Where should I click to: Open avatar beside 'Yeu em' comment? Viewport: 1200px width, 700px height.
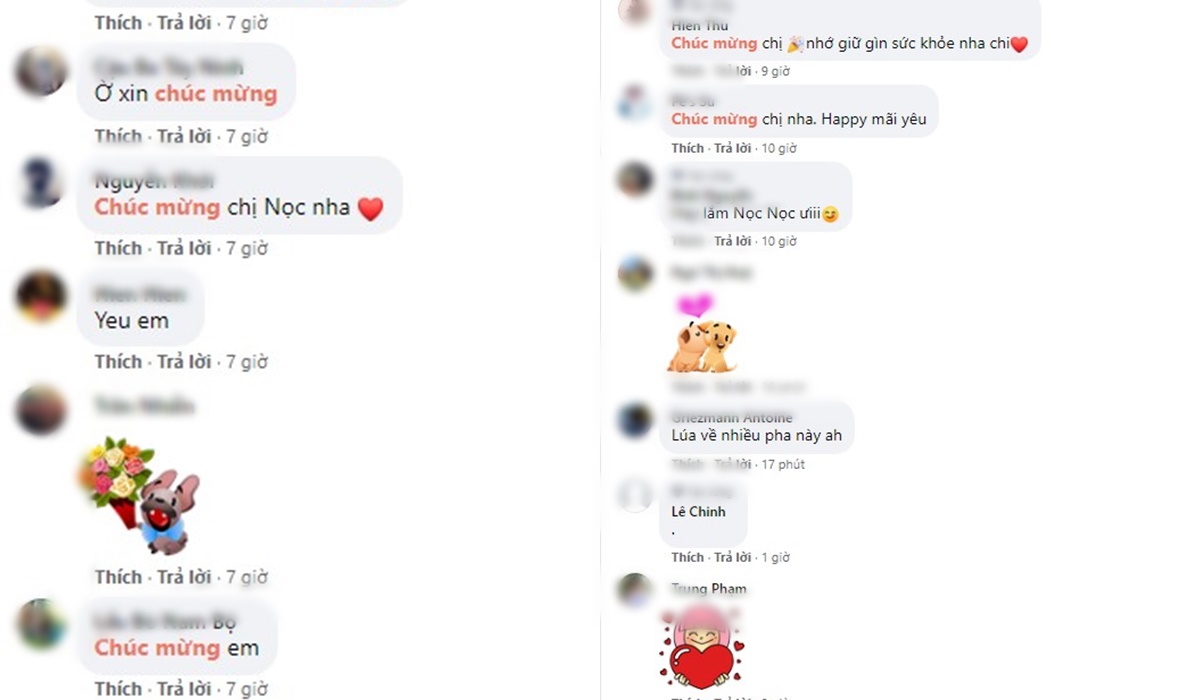coord(41,297)
